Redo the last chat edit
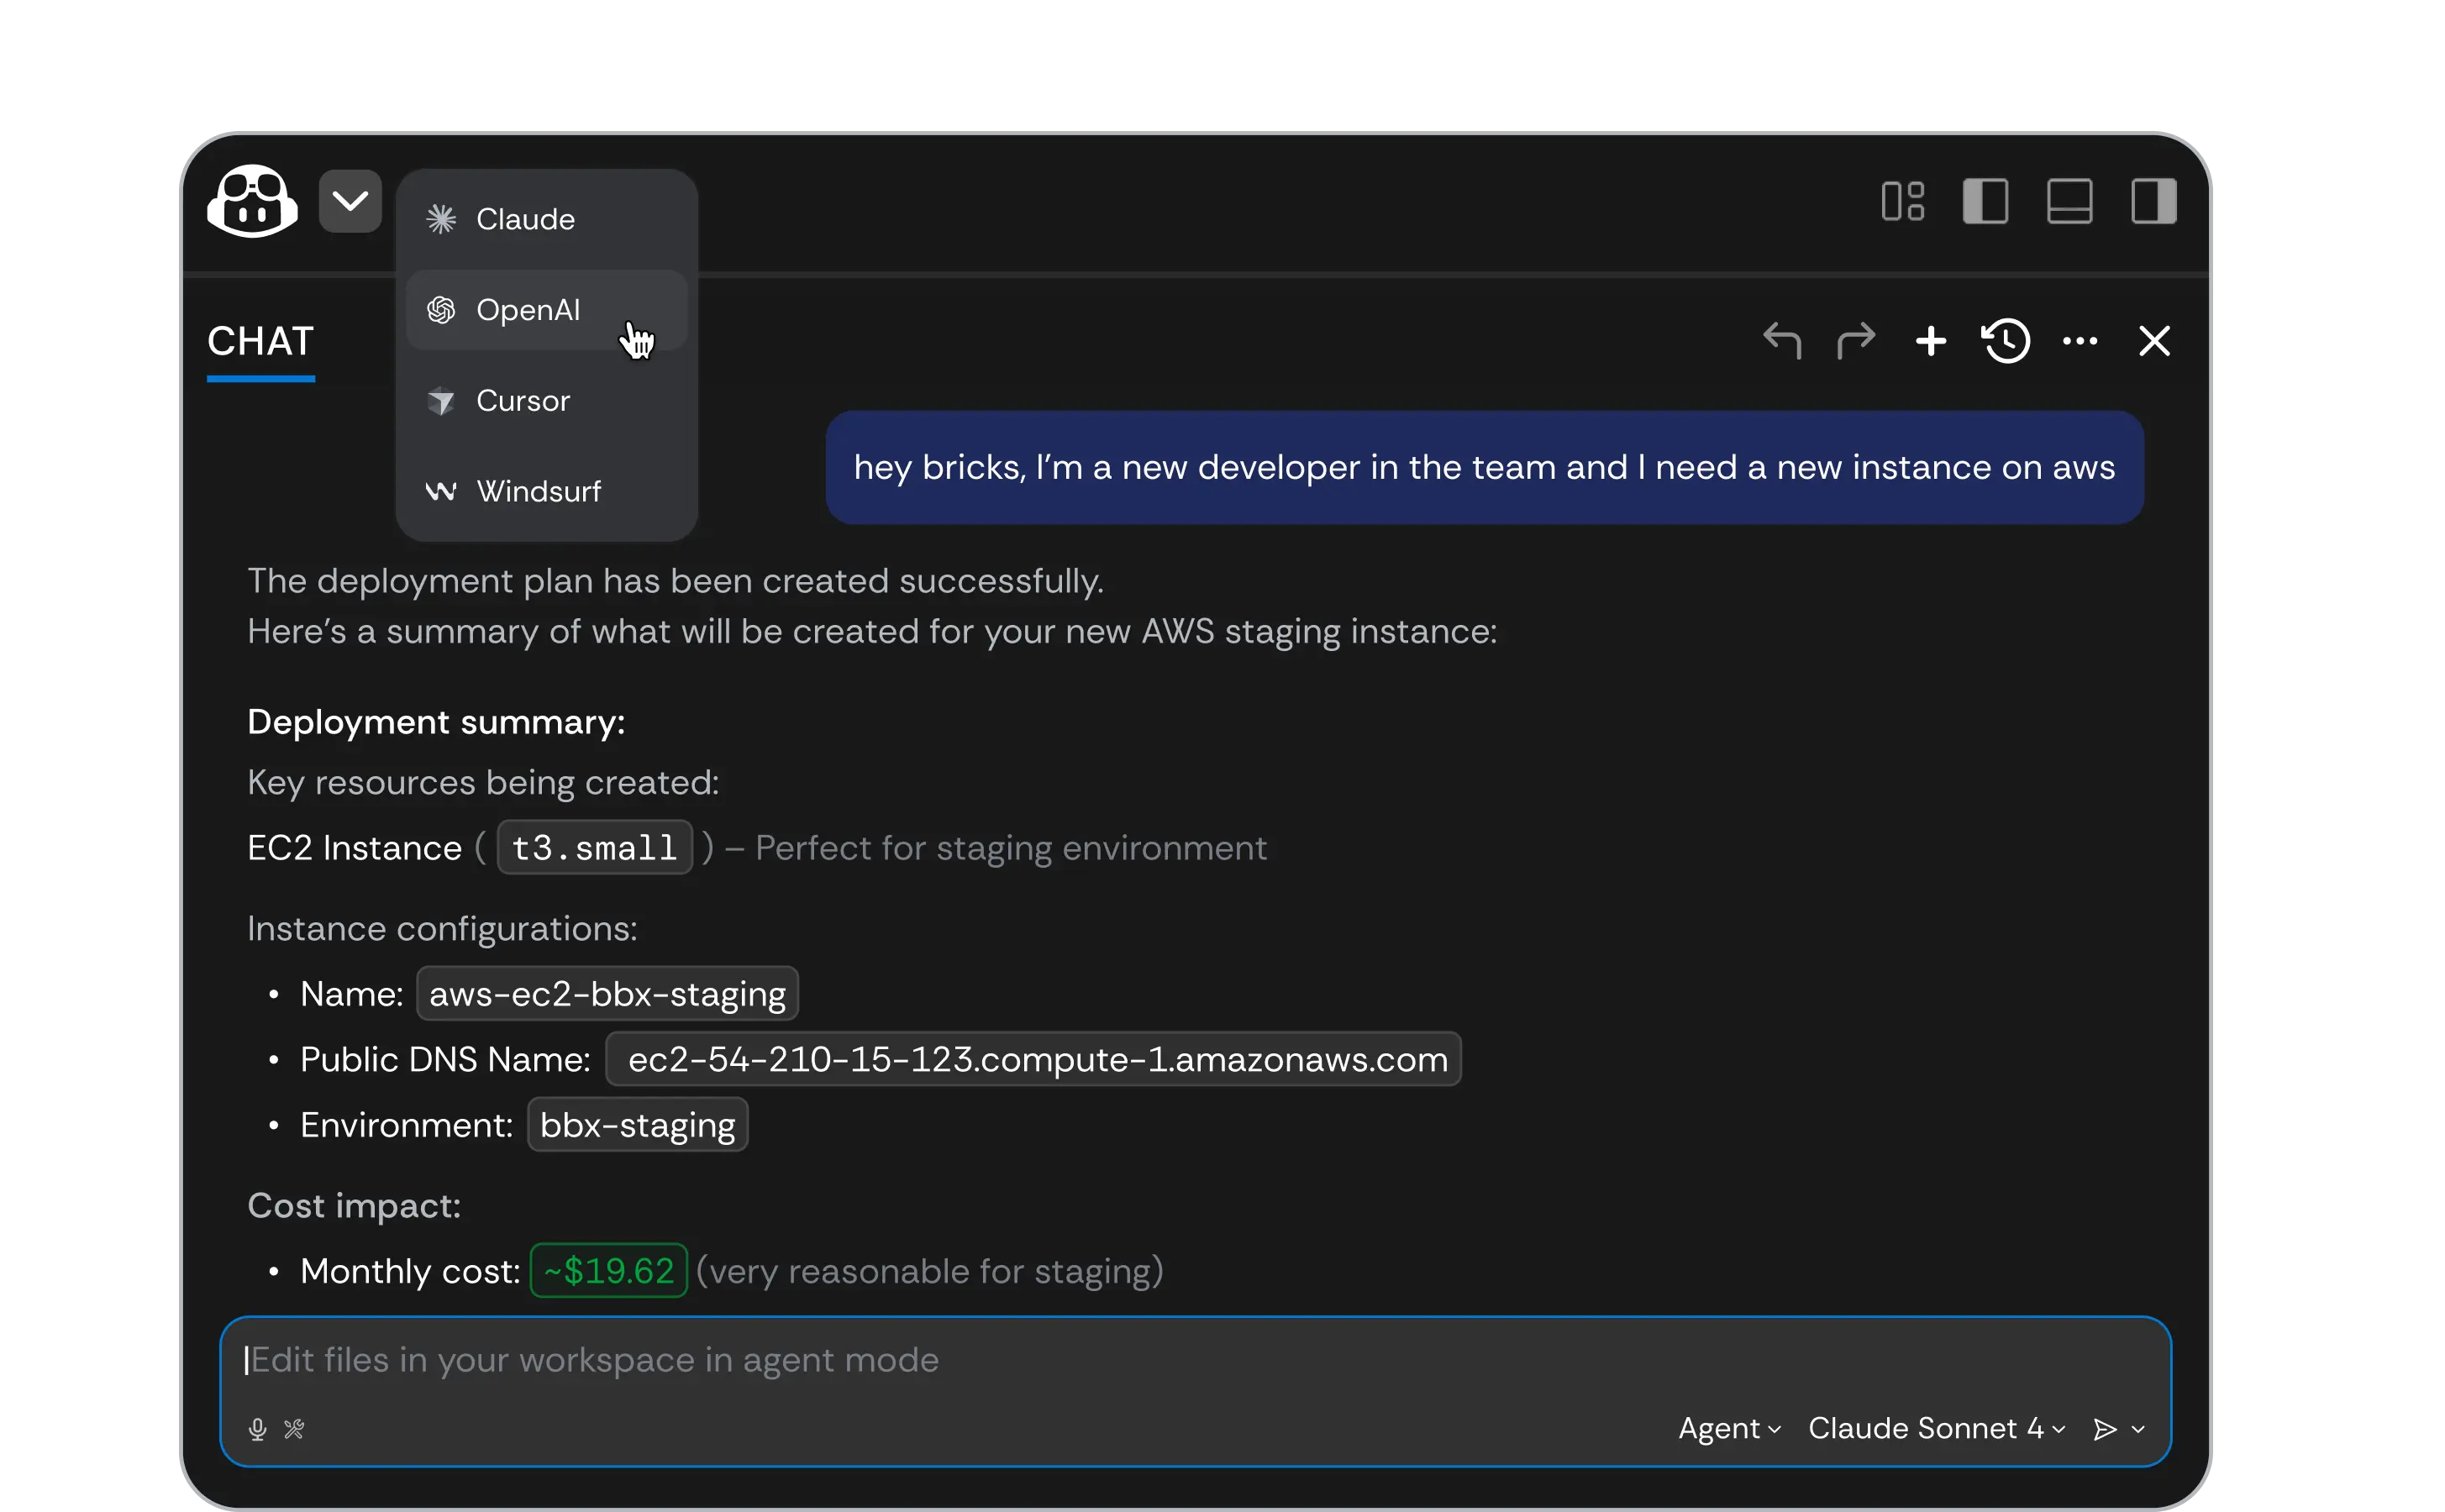This screenshot has width=2445, height=1512. [1856, 341]
